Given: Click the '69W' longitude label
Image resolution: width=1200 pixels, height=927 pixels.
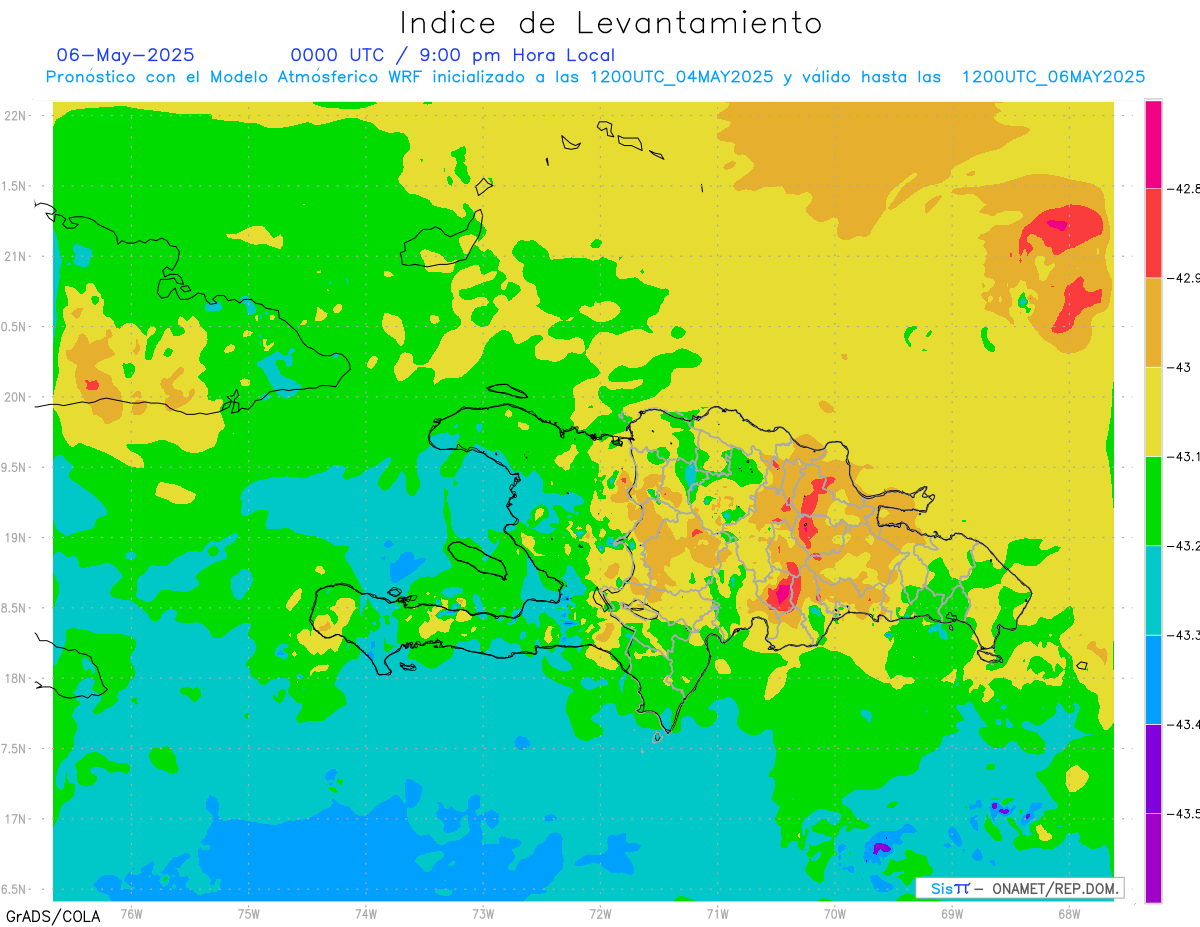Looking at the screenshot, I should pyautogui.click(x=952, y=913).
